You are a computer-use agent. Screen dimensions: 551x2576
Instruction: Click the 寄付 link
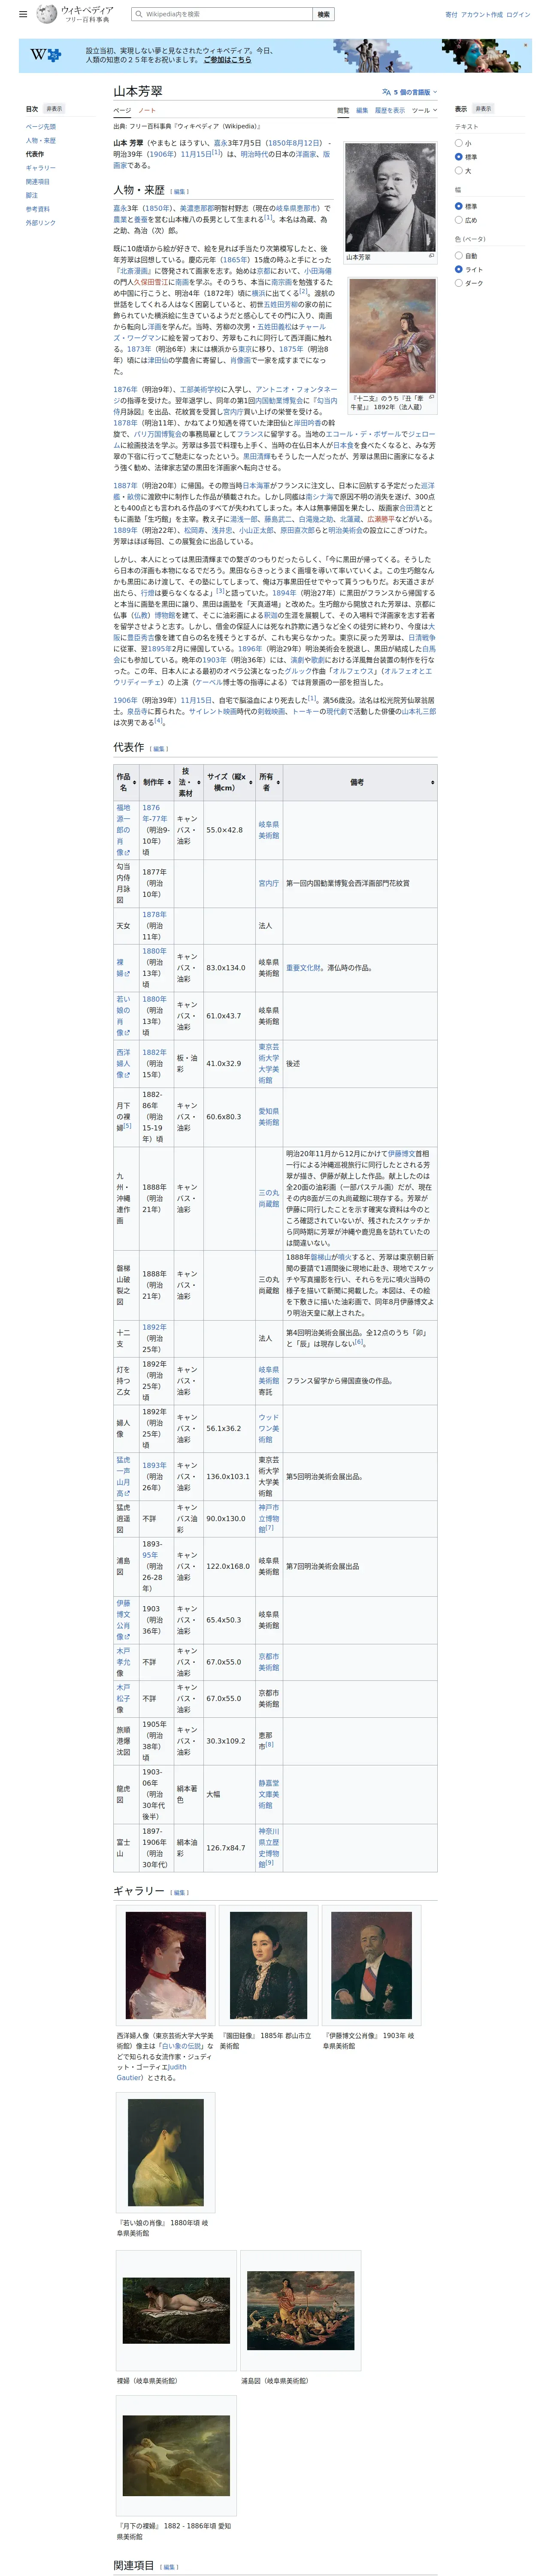click(x=451, y=14)
